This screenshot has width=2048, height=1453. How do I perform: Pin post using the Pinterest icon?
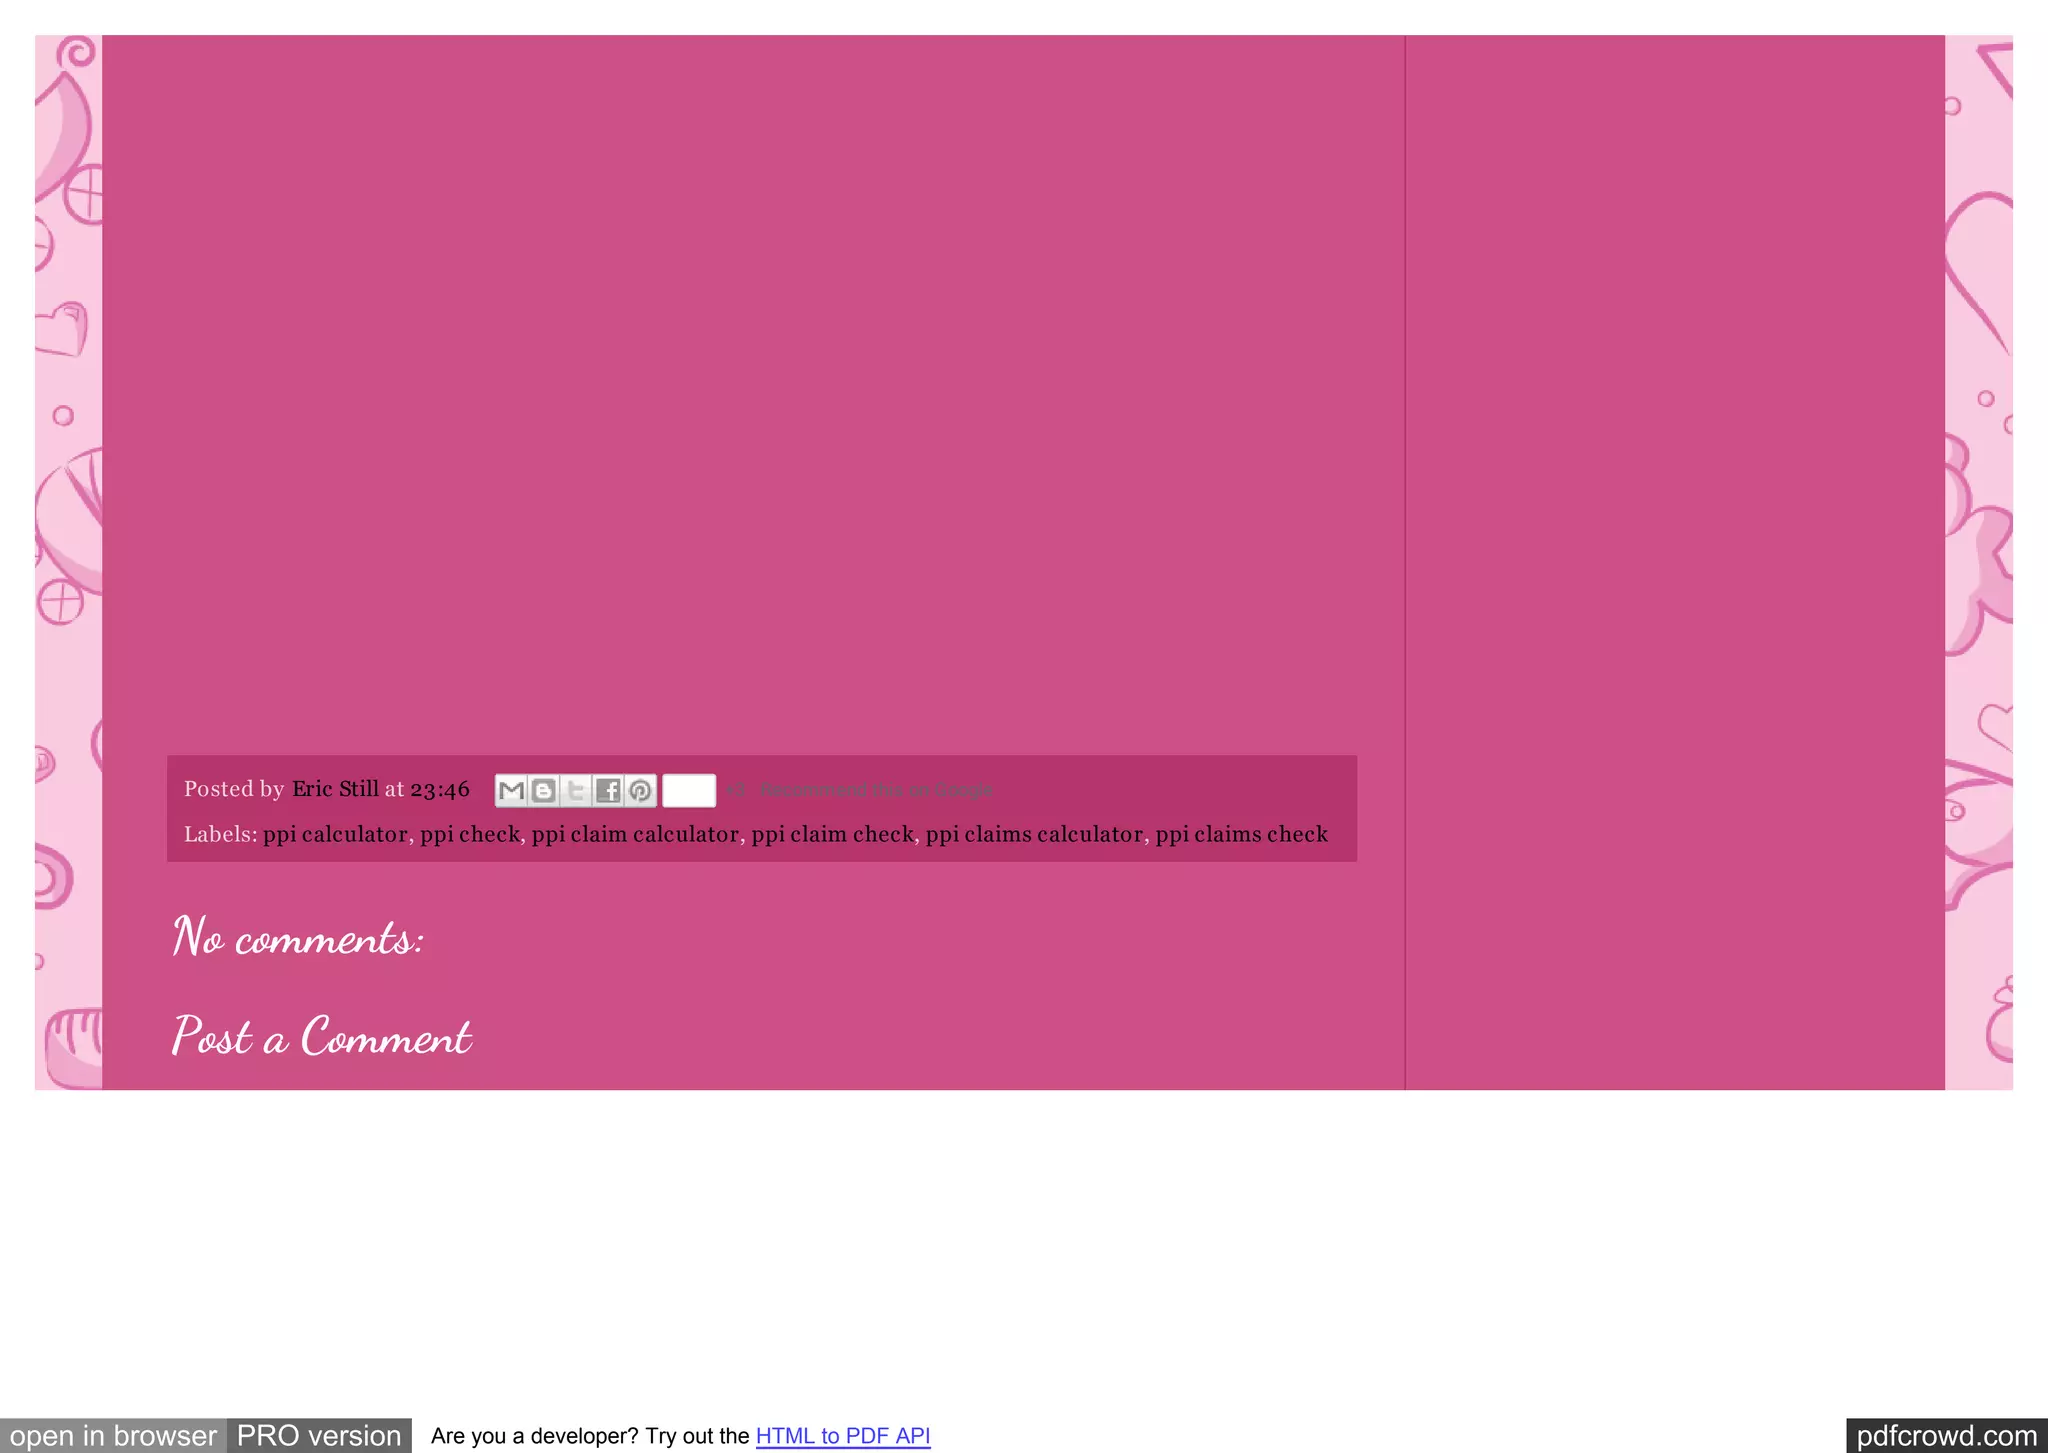pos(640,791)
